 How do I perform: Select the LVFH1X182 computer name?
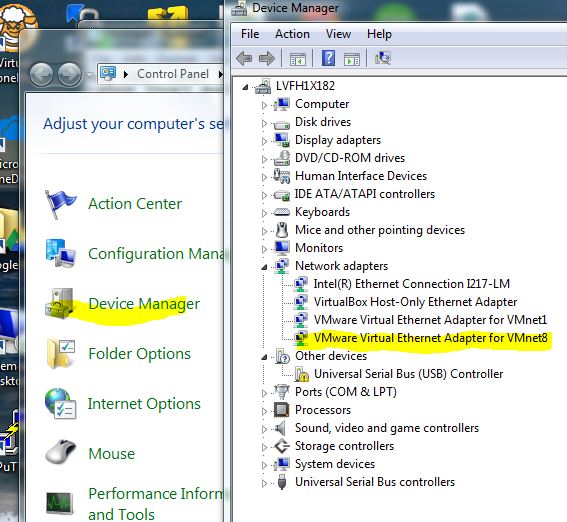point(305,86)
